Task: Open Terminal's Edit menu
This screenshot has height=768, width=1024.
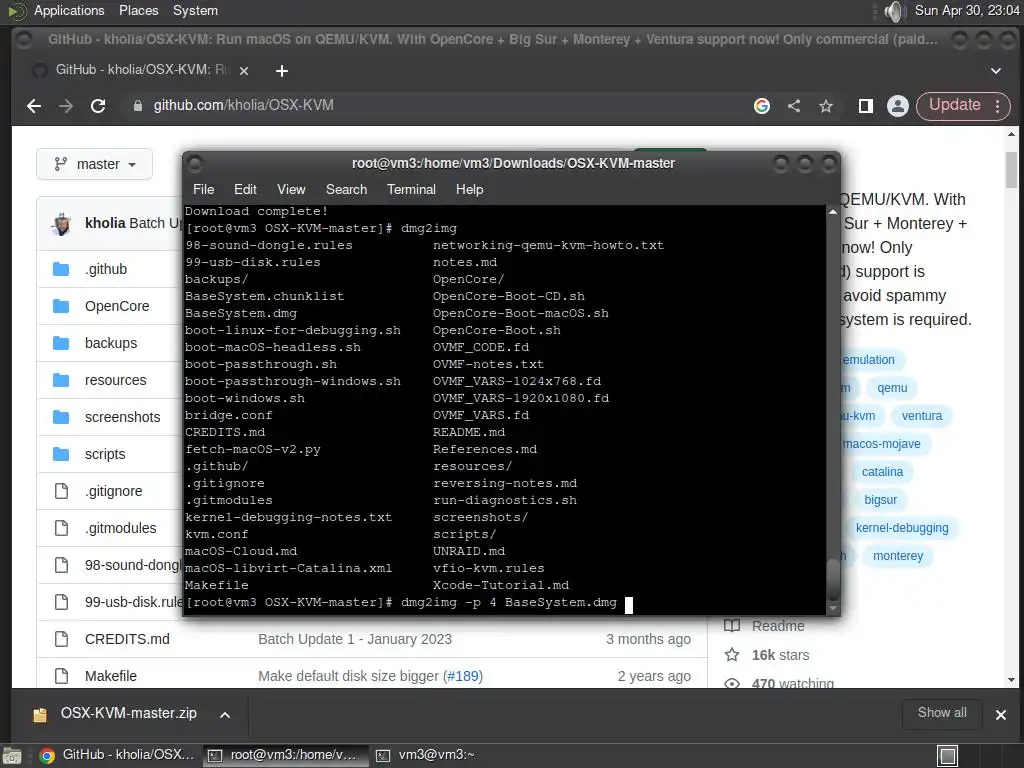Action: point(245,189)
